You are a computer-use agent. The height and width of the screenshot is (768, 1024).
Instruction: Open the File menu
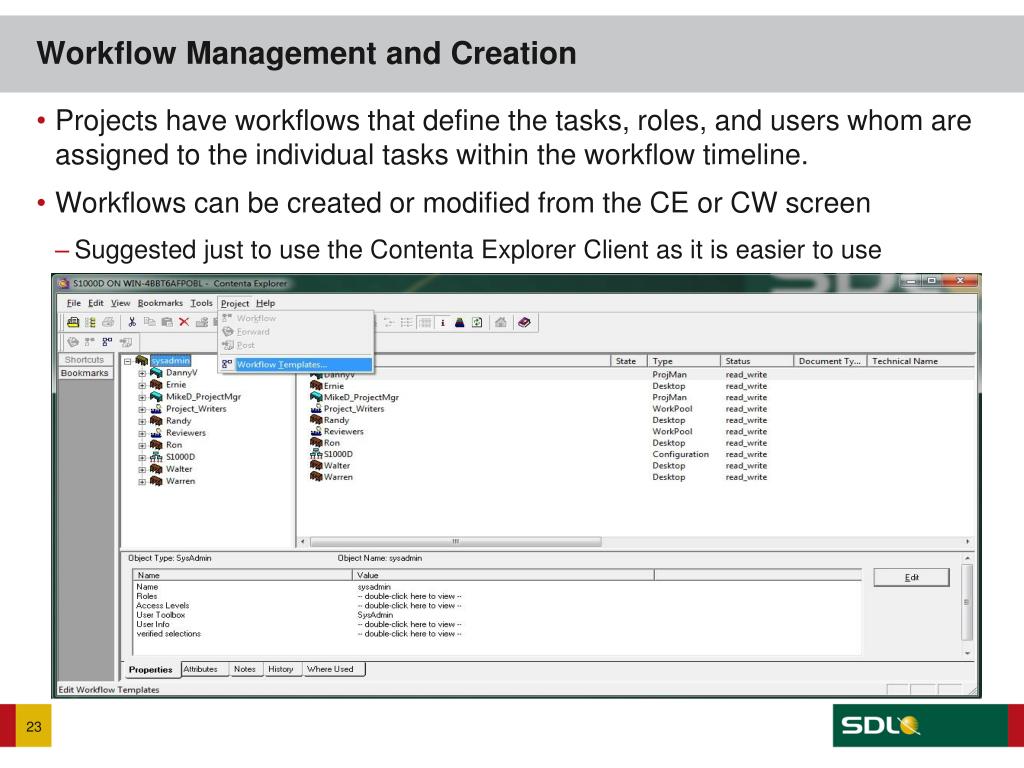click(x=74, y=303)
